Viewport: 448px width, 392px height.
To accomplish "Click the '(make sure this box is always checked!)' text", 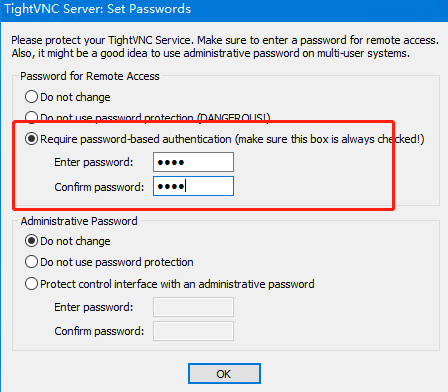I will tap(330, 139).
